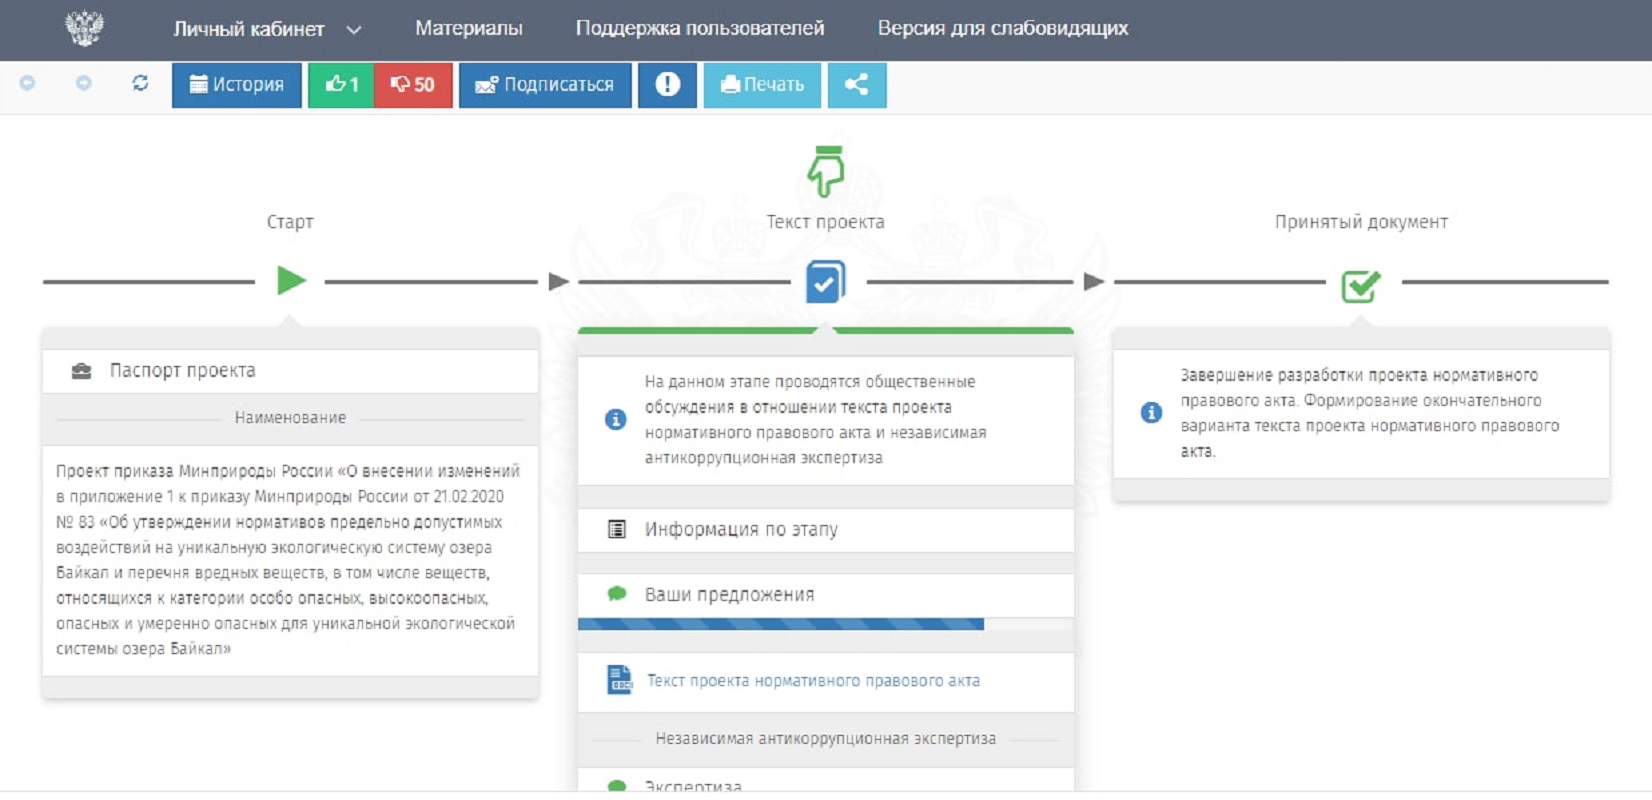Image resolution: width=1652 pixels, height=800 pixels.
Task: Click the green hand pointer stage icon
Action: [x=826, y=171]
